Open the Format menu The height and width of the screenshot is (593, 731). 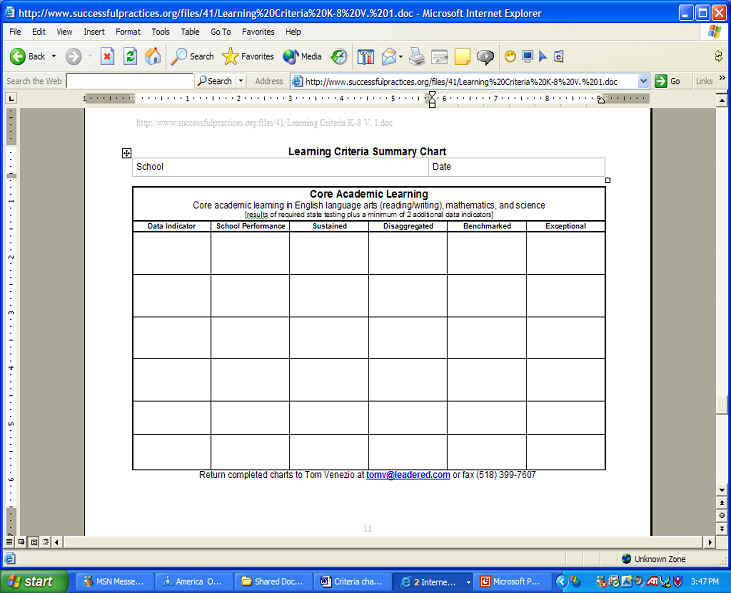128,32
